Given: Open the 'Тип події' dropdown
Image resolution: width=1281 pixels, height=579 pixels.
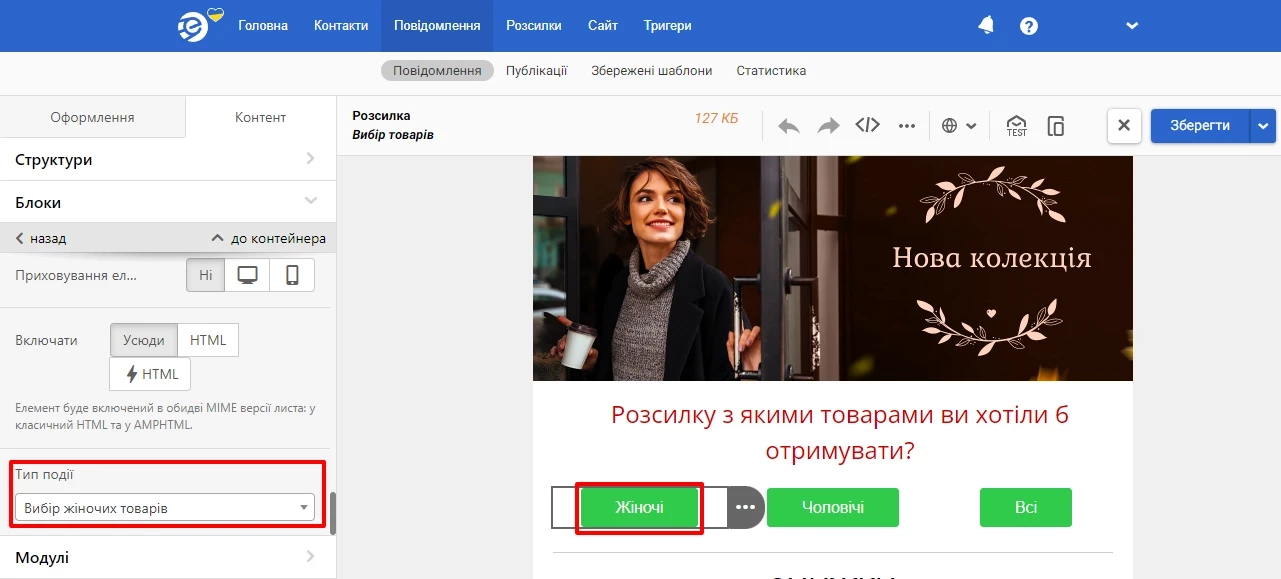Looking at the screenshot, I should coord(165,508).
